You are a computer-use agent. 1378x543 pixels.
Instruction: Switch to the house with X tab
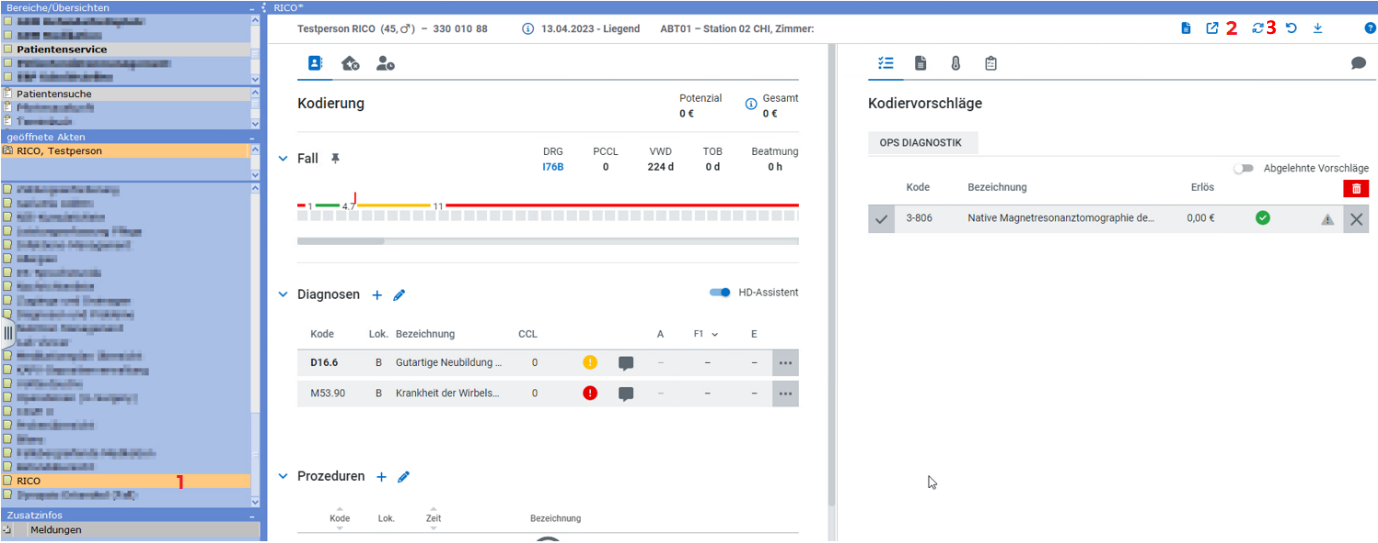[350, 63]
